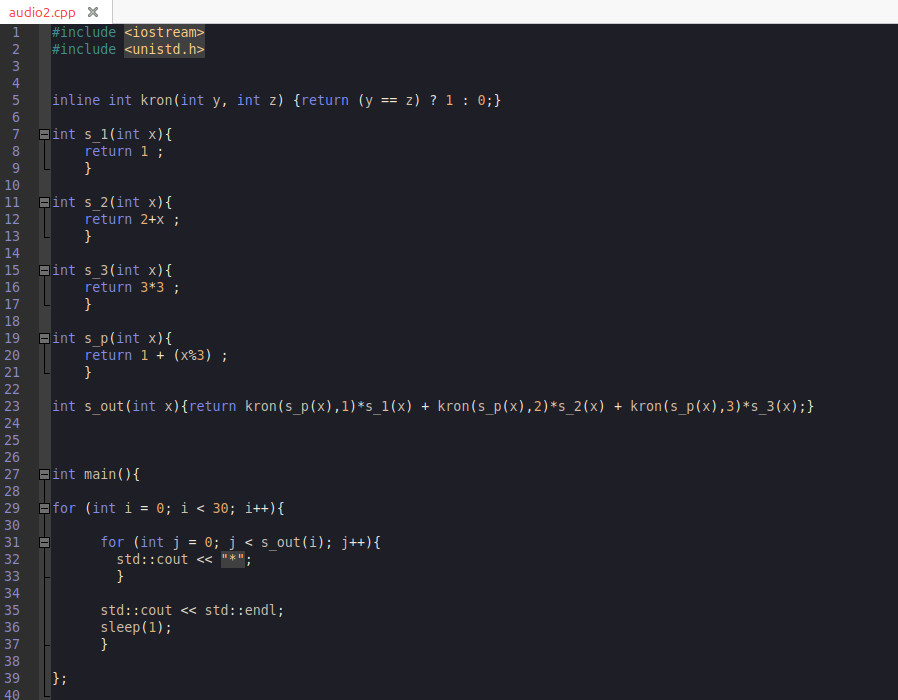Viewport: 898px width, 700px height.
Task: Collapse the s_p function fold marker
Action: click(x=44, y=339)
